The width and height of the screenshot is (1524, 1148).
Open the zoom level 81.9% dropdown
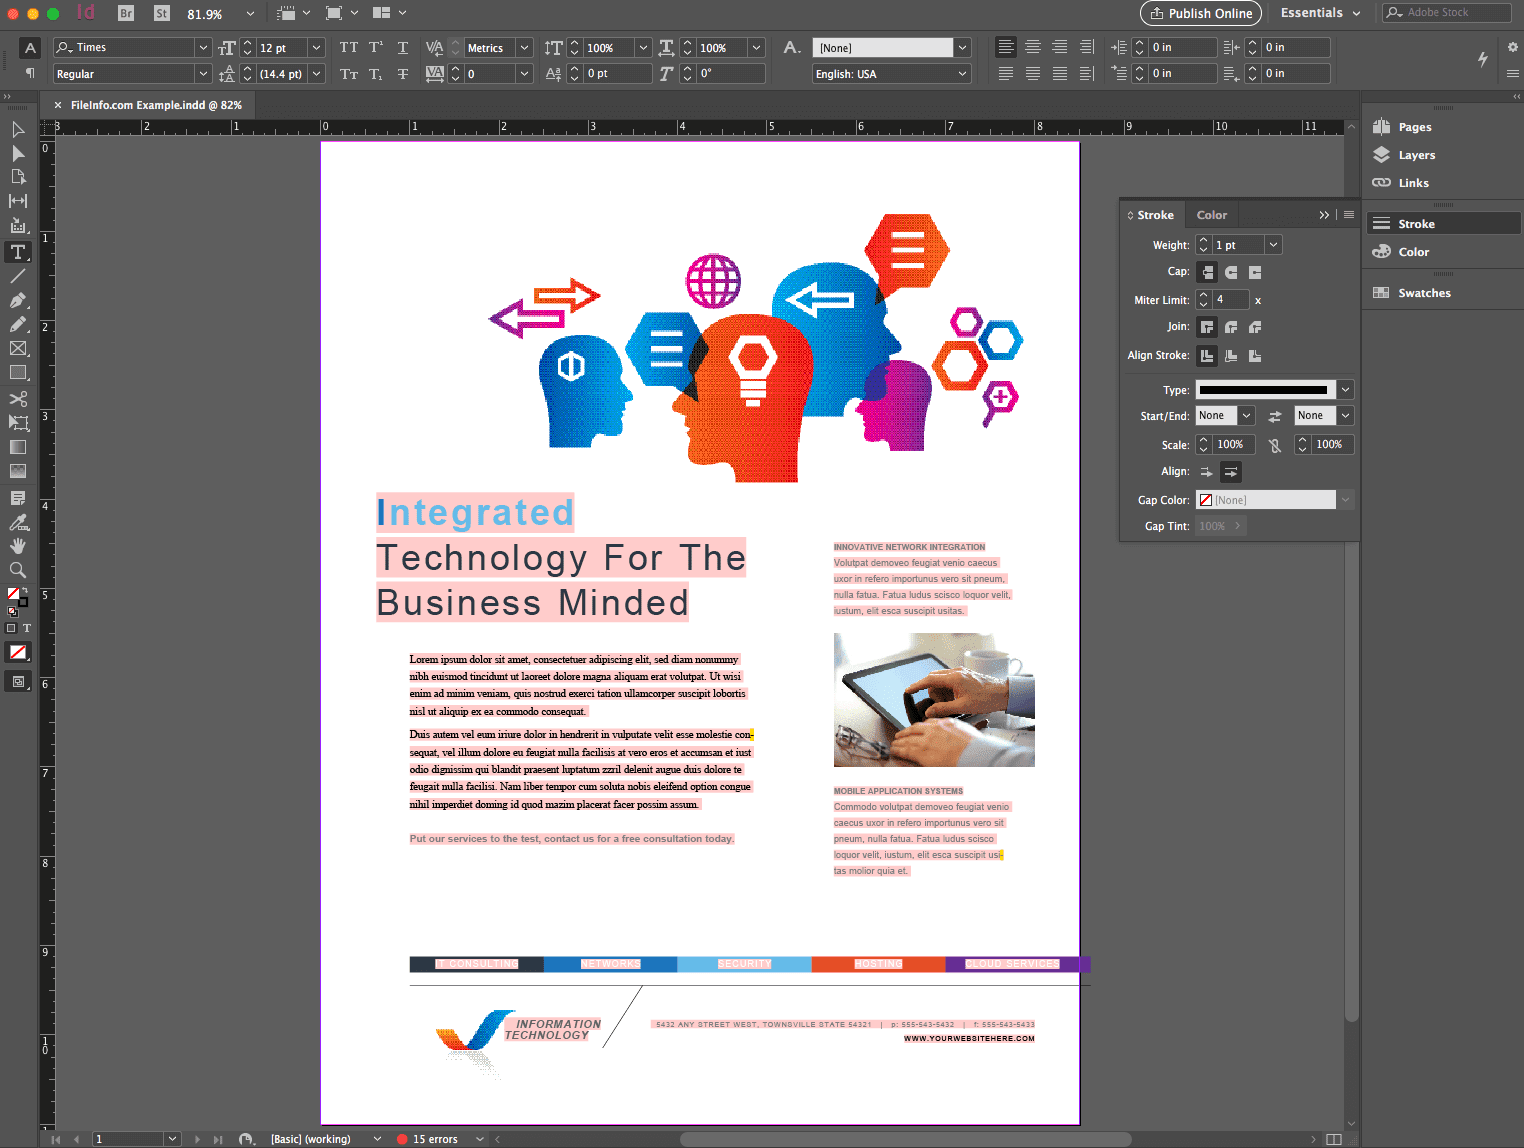(x=250, y=14)
